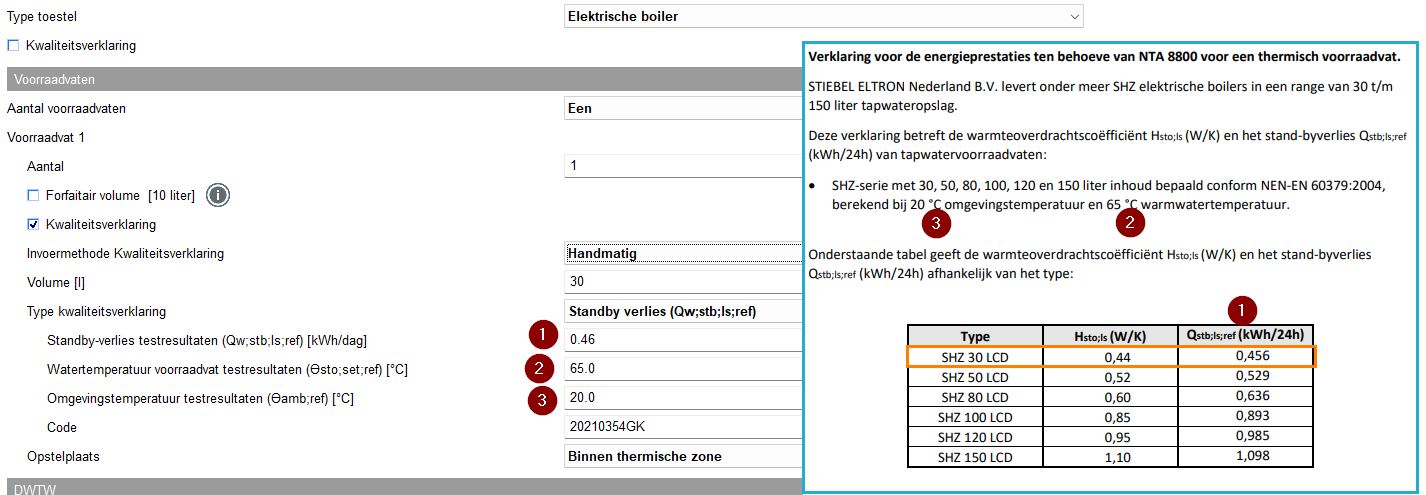Click the Watertemperatuur field showing 65.0

pos(683,369)
